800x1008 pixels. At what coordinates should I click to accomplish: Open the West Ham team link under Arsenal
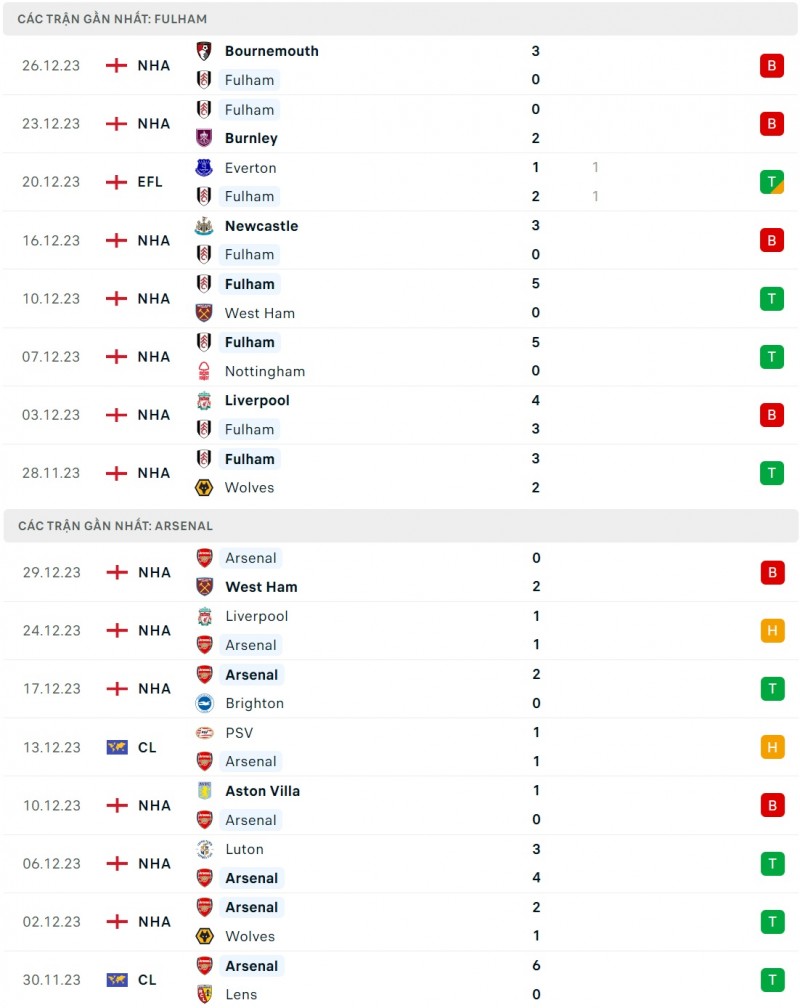(x=261, y=587)
